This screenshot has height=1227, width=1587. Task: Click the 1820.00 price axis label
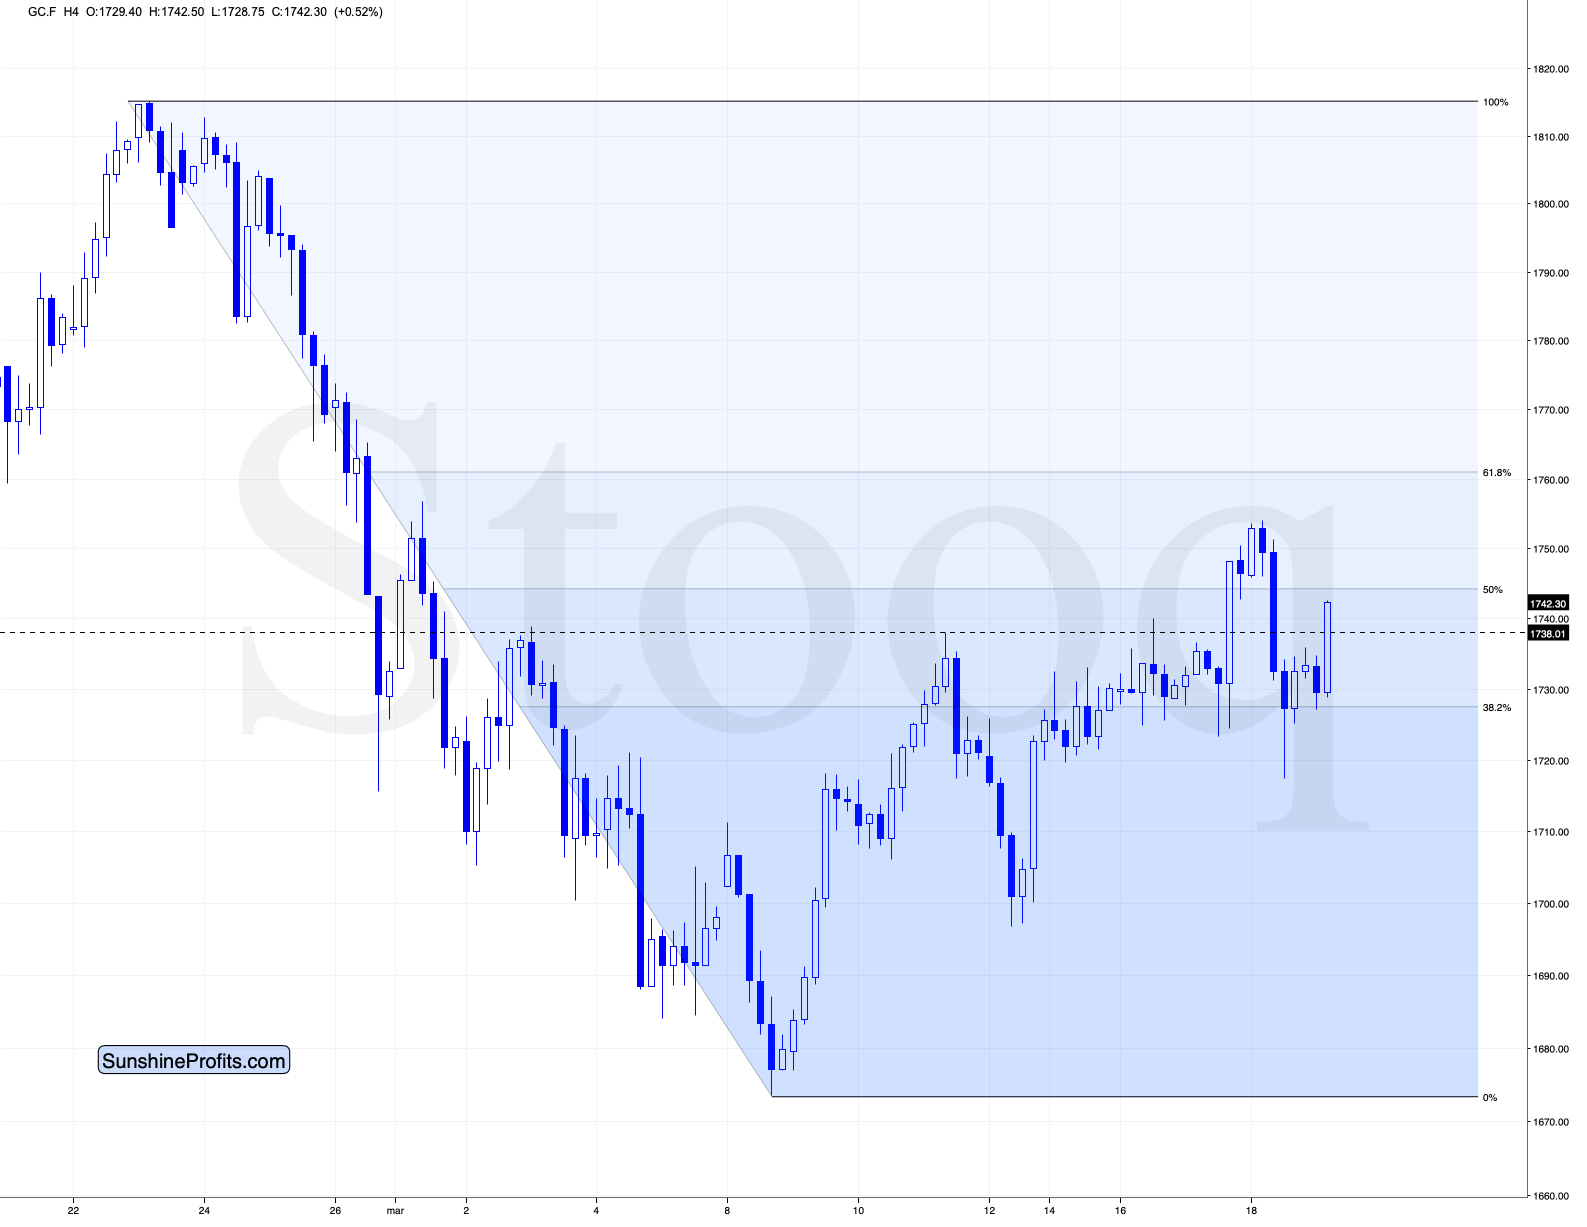pos(1551,69)
